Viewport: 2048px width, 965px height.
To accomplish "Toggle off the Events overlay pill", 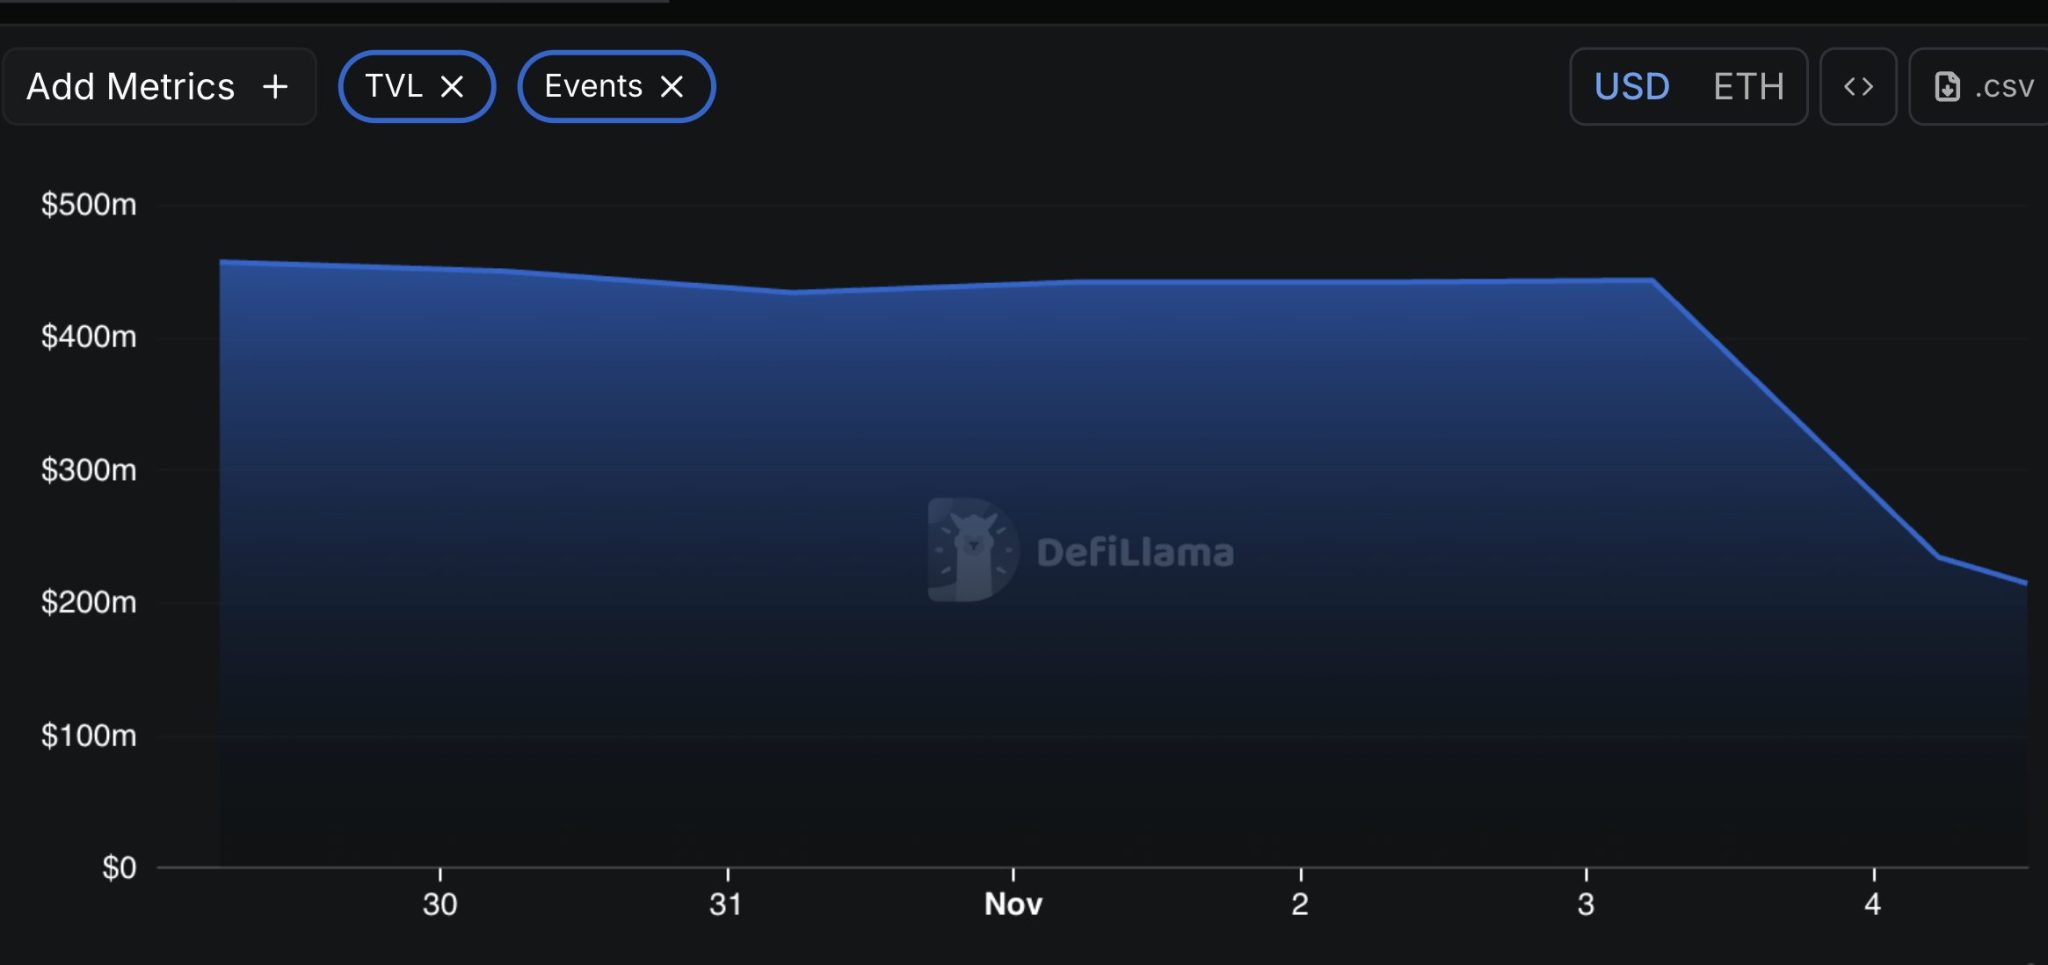I will (615, 86).
